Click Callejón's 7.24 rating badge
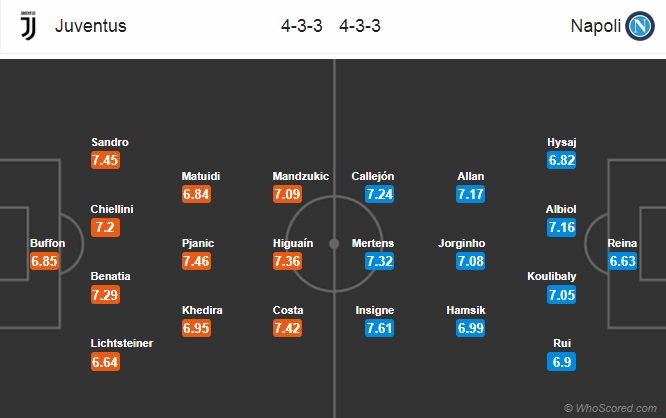The height and width of the screenshot is (418, 666). click(379, 194)
